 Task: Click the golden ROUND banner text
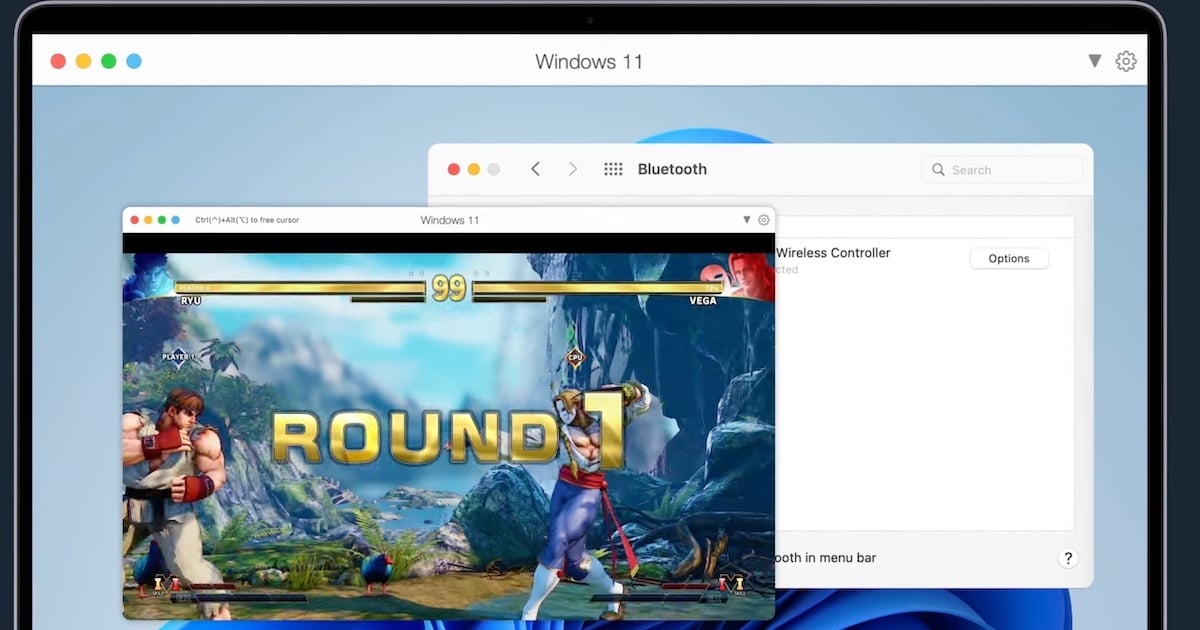pyautogui.click(x=415, y=440)
